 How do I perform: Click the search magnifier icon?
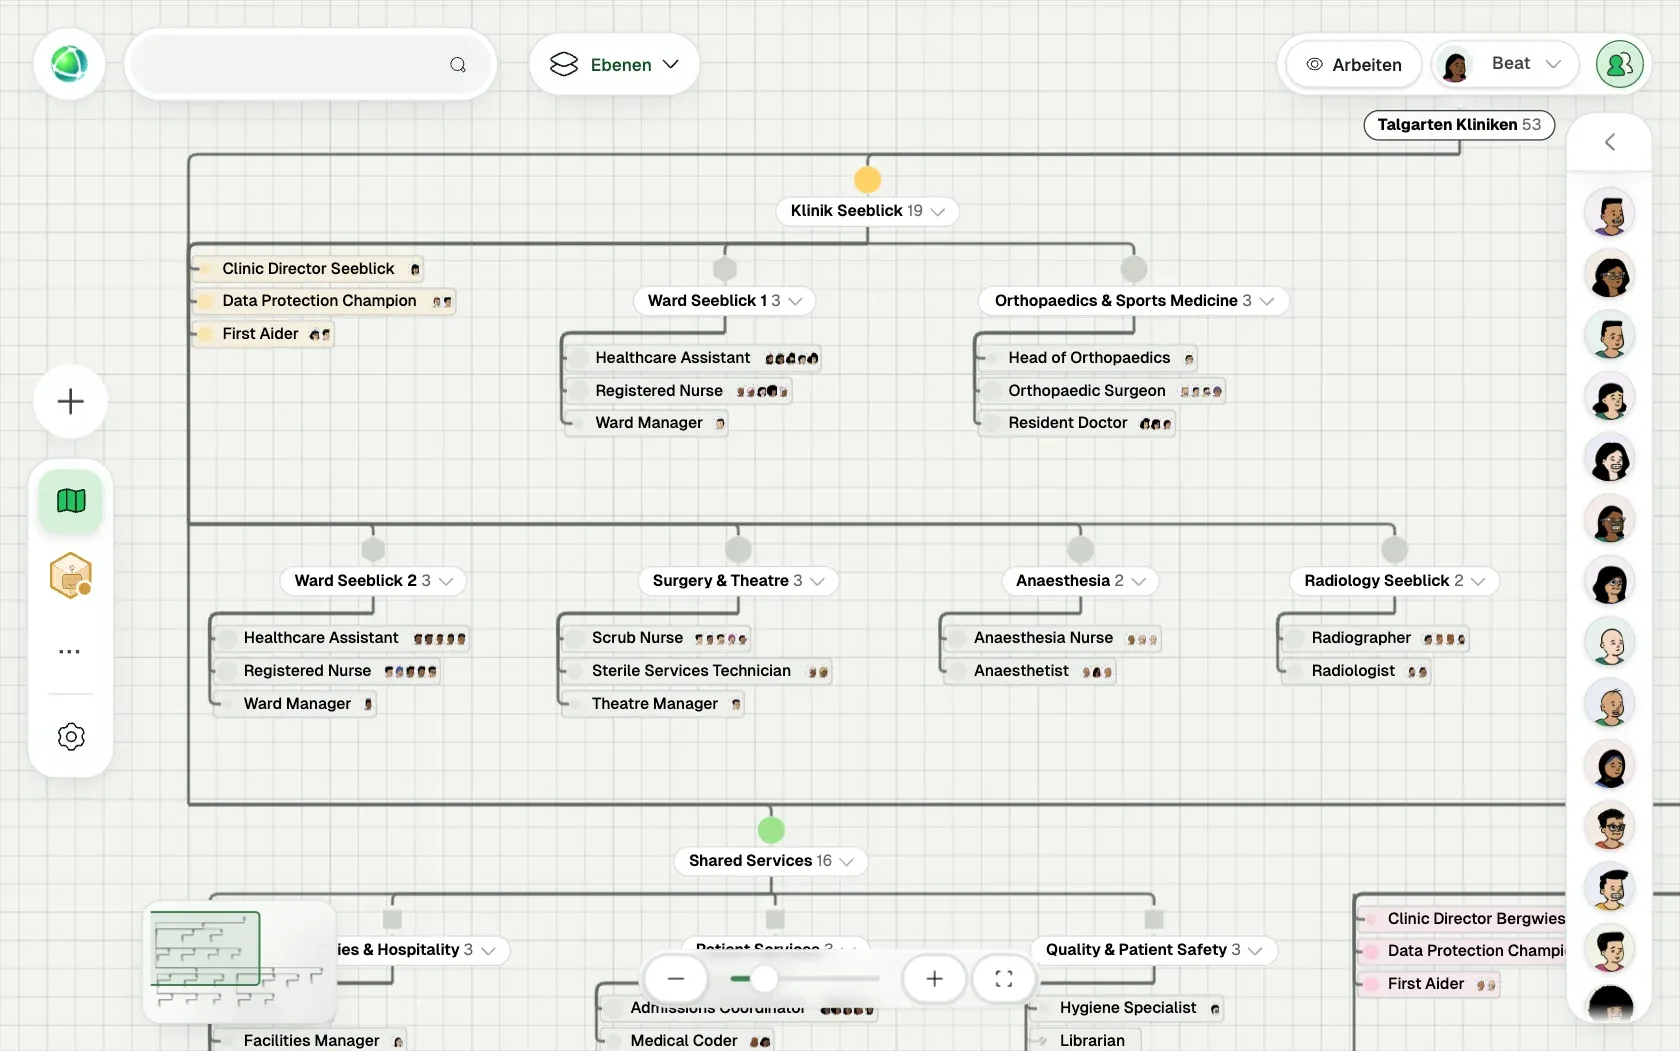coord(458,65)
